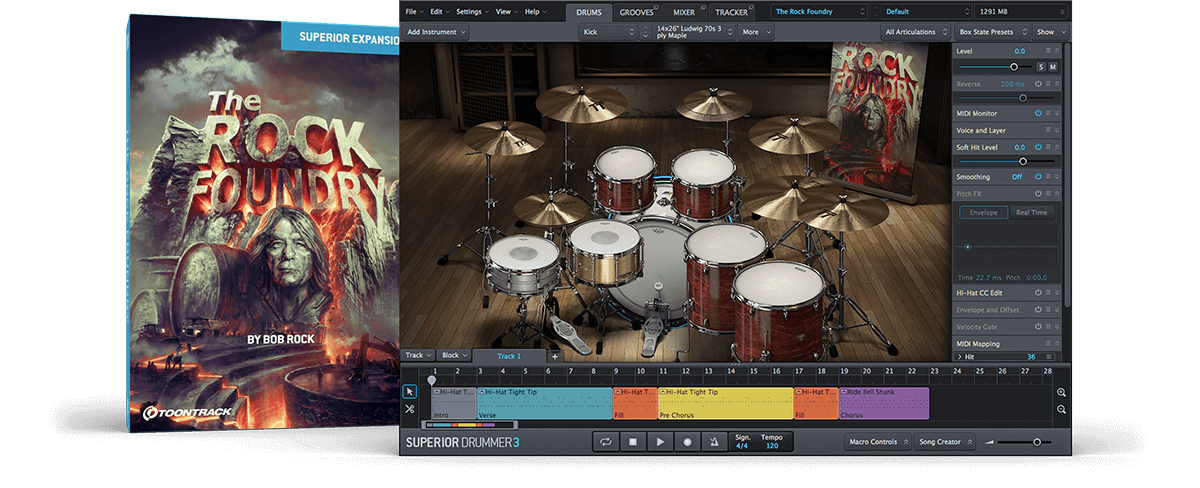Toggle Pitch FX power button
Screen dimensions: 1200x488
pos(1038,193)
